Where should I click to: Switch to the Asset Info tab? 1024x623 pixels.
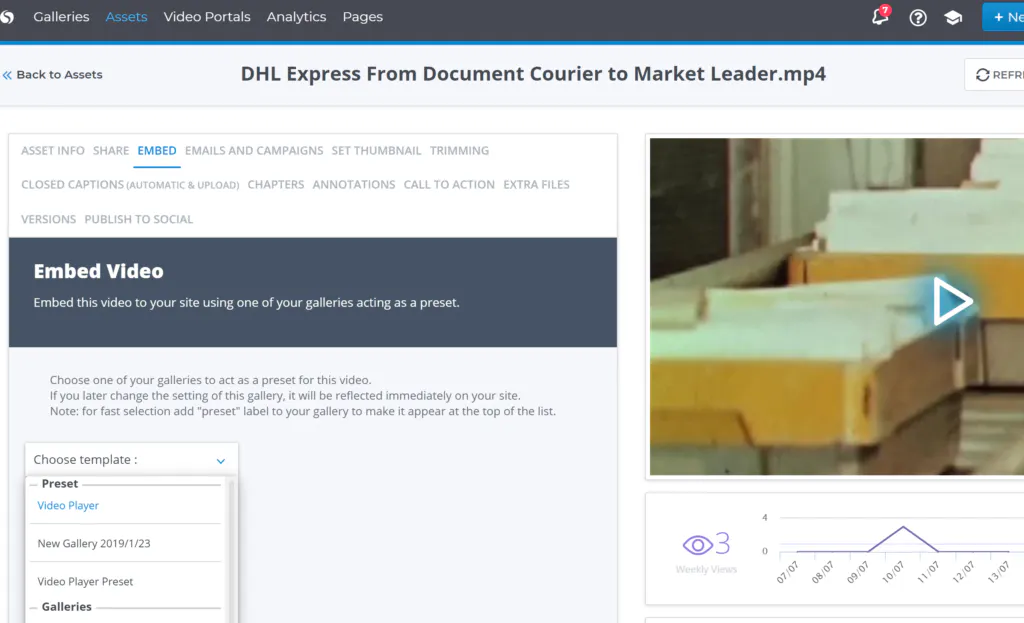coord(53,151)
